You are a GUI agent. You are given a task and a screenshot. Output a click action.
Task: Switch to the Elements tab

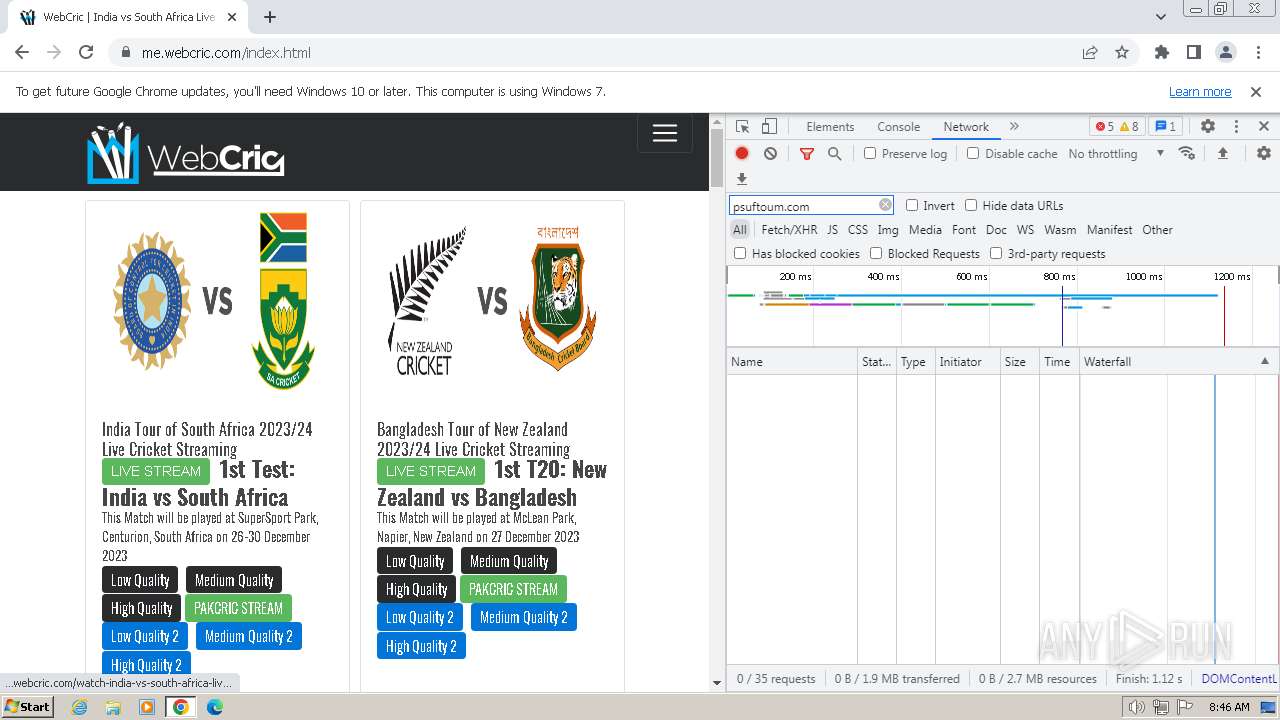pyautogui.click(x=830, y=127)
